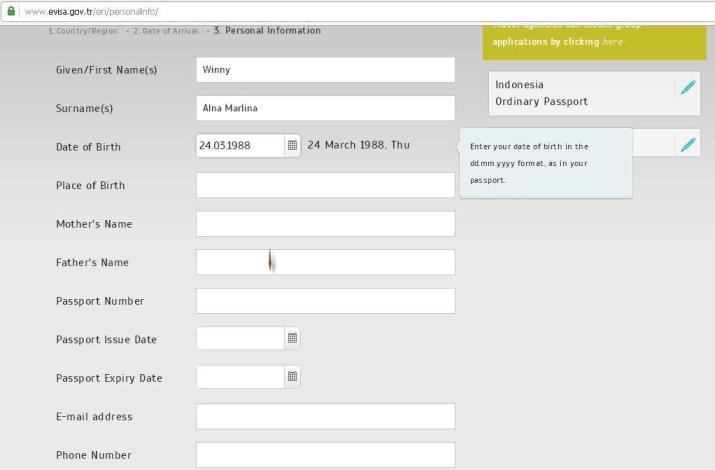Click the 'Mother's Name' label
This screenshot has width=715, height=470.
[94, 224]
